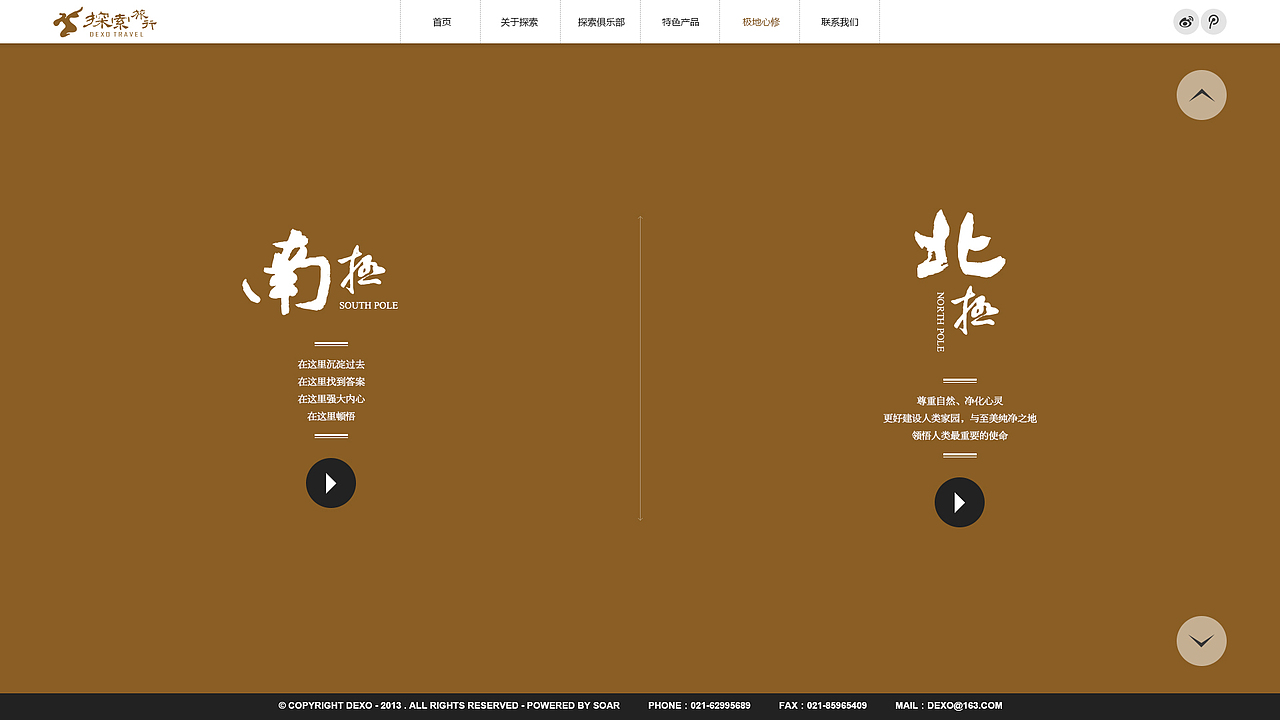
Task: Click text 在这里顿悟
Action: [331, 416]
